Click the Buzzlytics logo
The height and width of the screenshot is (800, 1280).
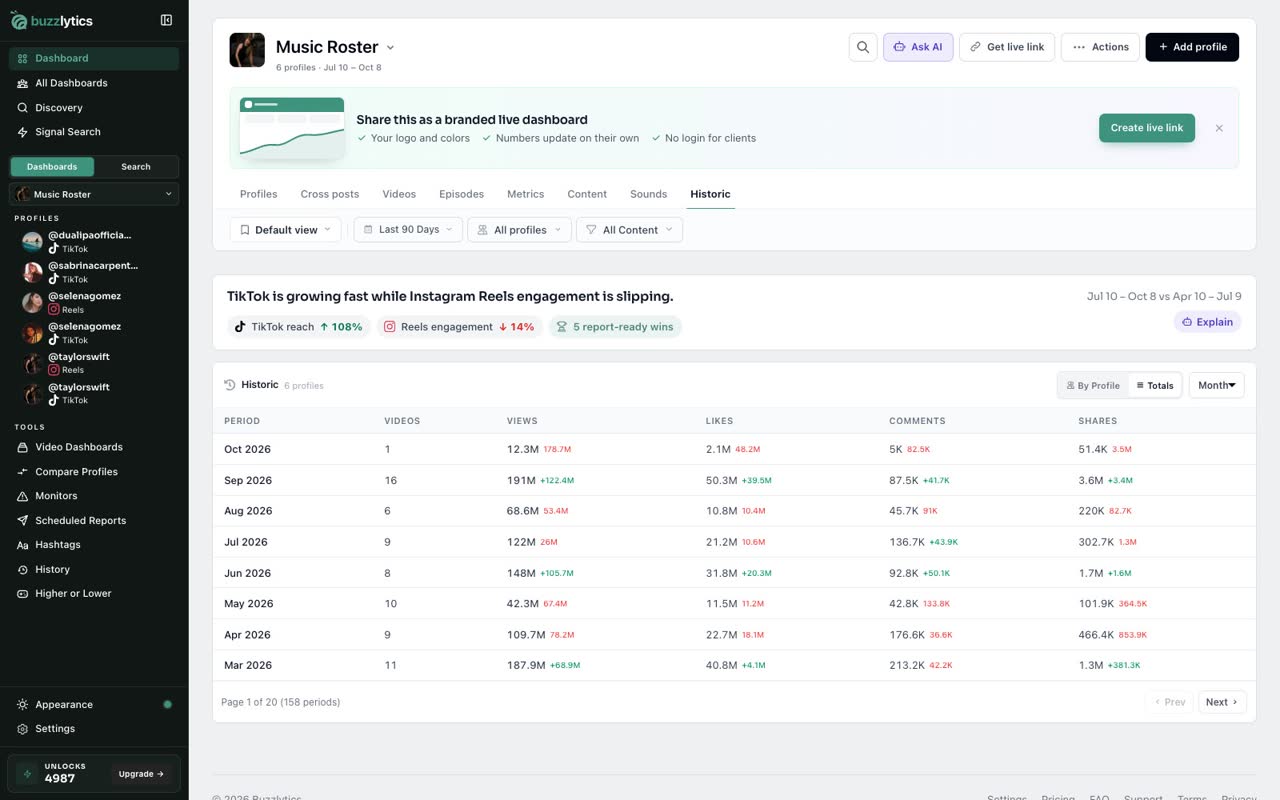click(x=52, y=20)
